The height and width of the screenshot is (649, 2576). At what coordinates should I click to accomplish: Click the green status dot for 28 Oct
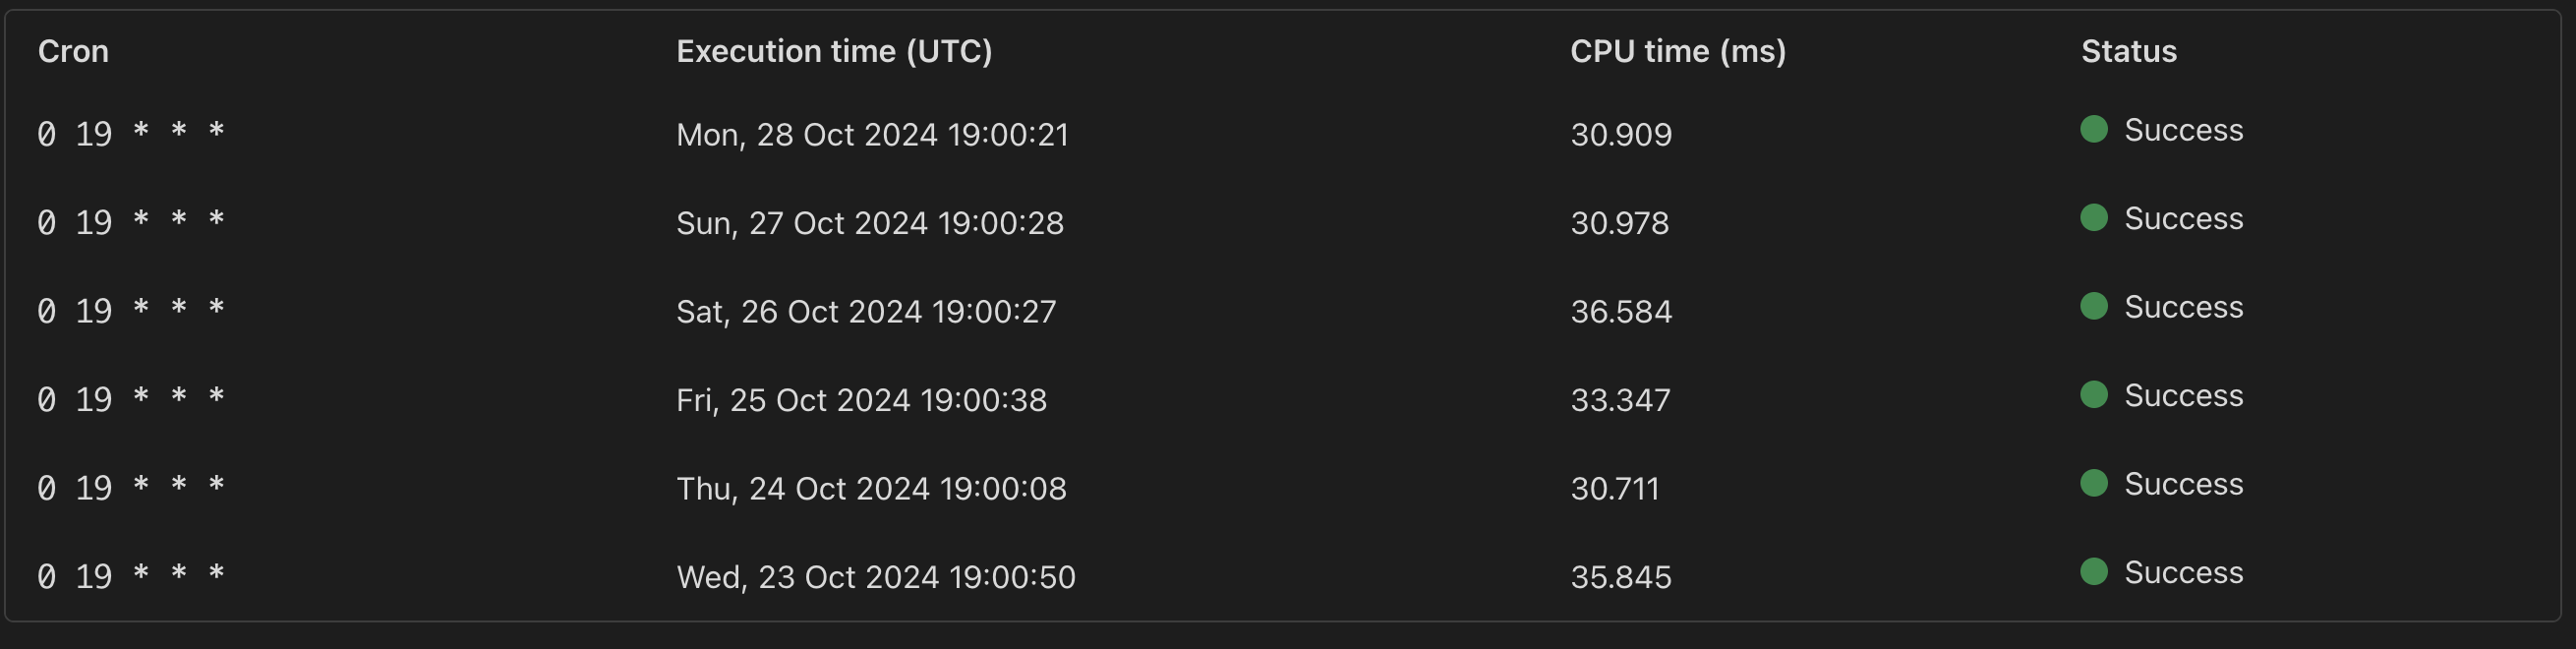pyautogui.click(x=2094, y=129)
